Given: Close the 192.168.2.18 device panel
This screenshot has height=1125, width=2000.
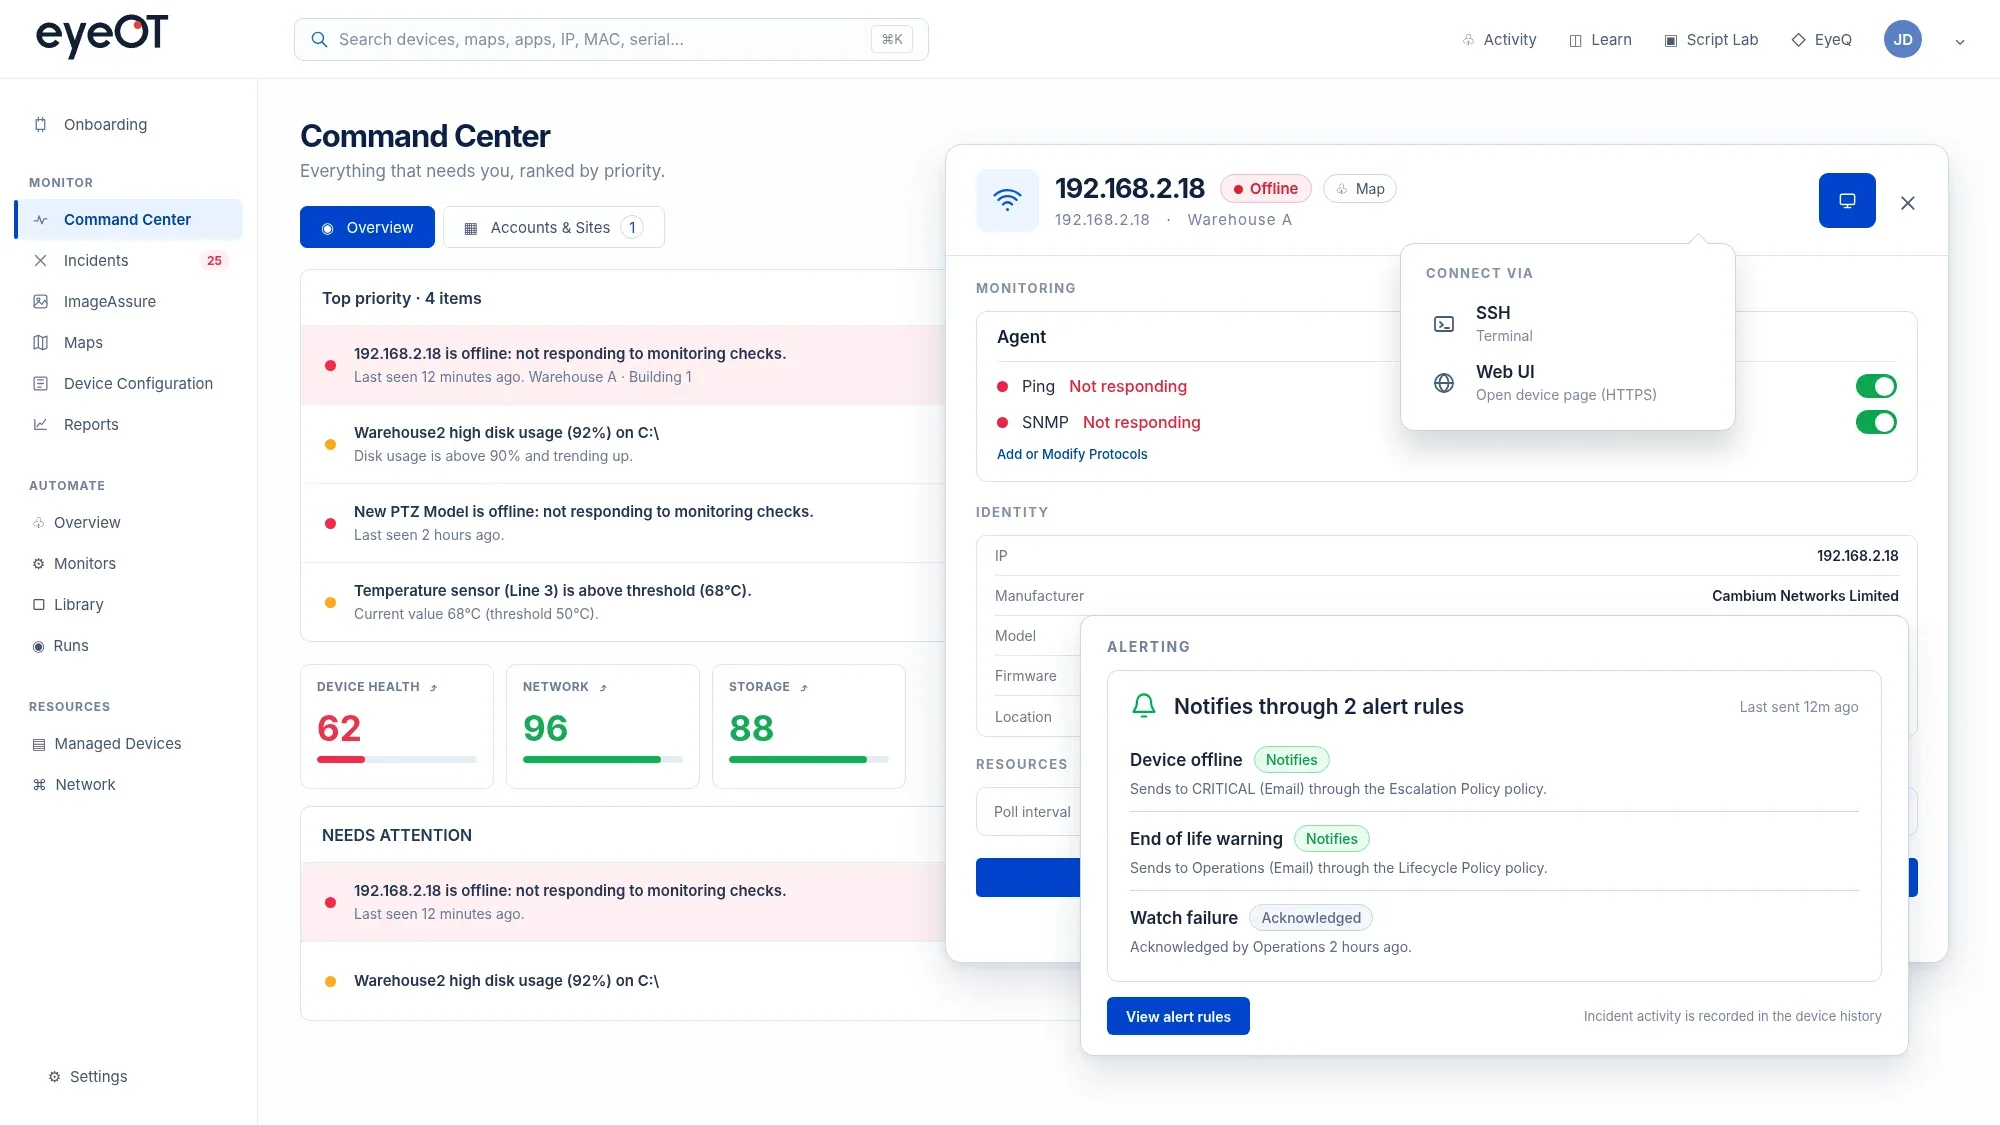Looking at the screenshot, I should pyautogui.click(x=1908, y=203).
